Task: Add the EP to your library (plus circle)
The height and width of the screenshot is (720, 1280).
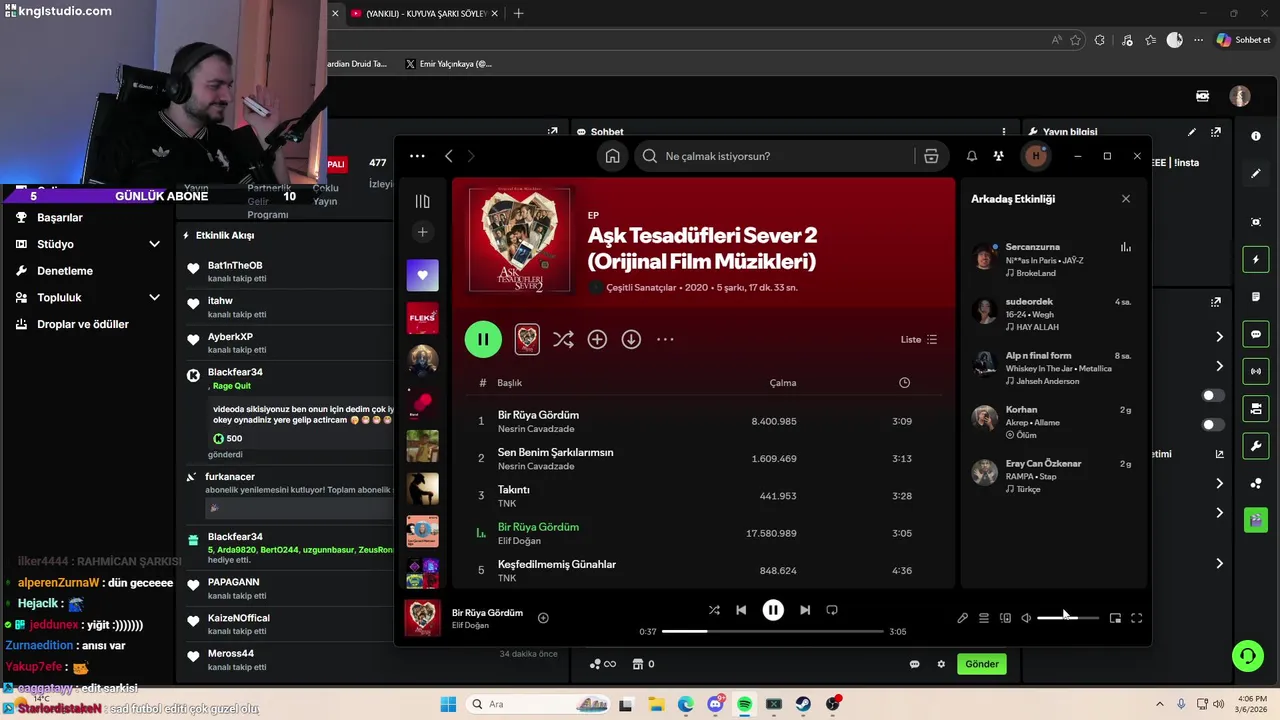Action: point(597,340)
